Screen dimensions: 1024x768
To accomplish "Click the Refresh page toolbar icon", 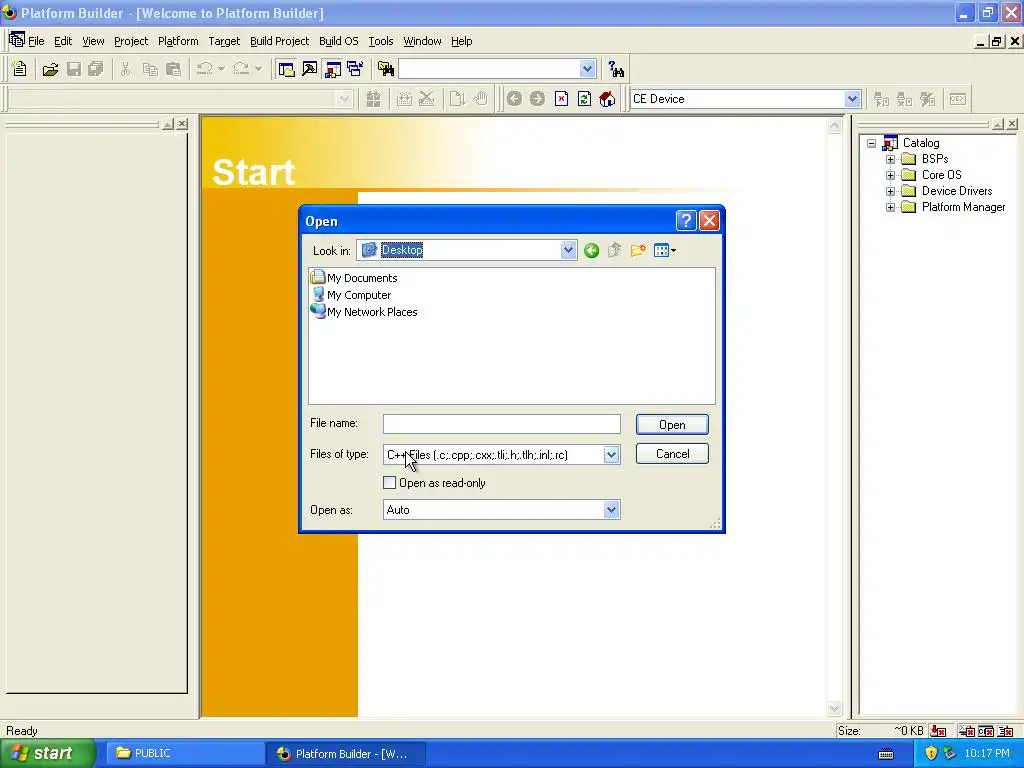I will 584,99.
